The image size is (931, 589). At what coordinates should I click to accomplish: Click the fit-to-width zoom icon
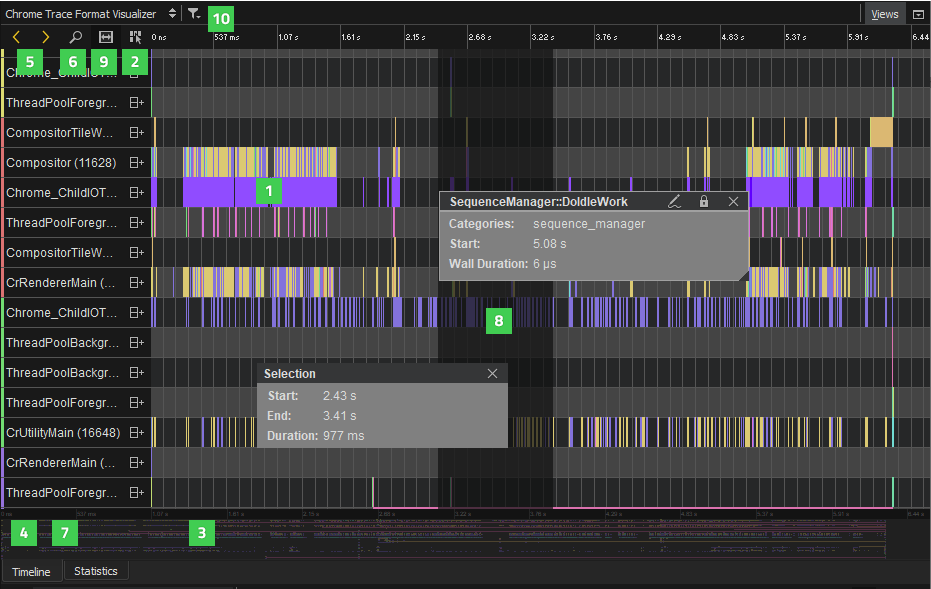104,36
